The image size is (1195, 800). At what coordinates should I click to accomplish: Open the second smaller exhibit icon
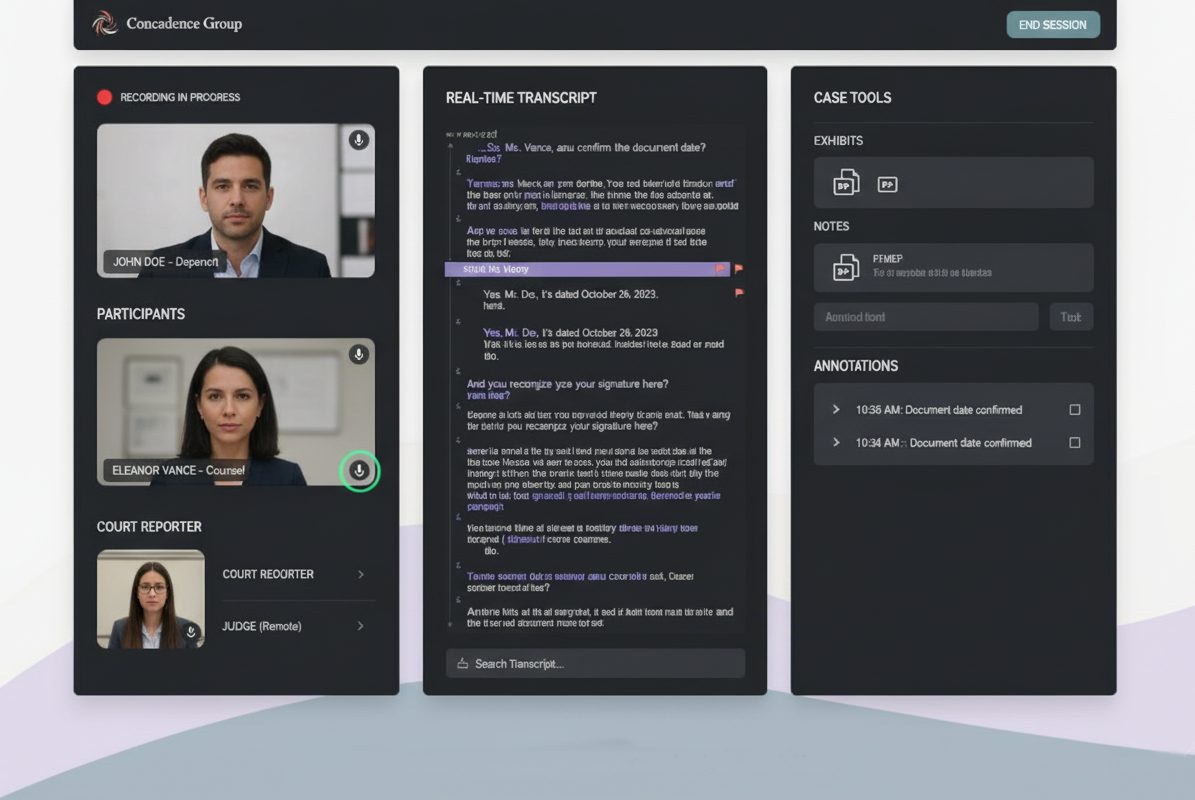887,184
